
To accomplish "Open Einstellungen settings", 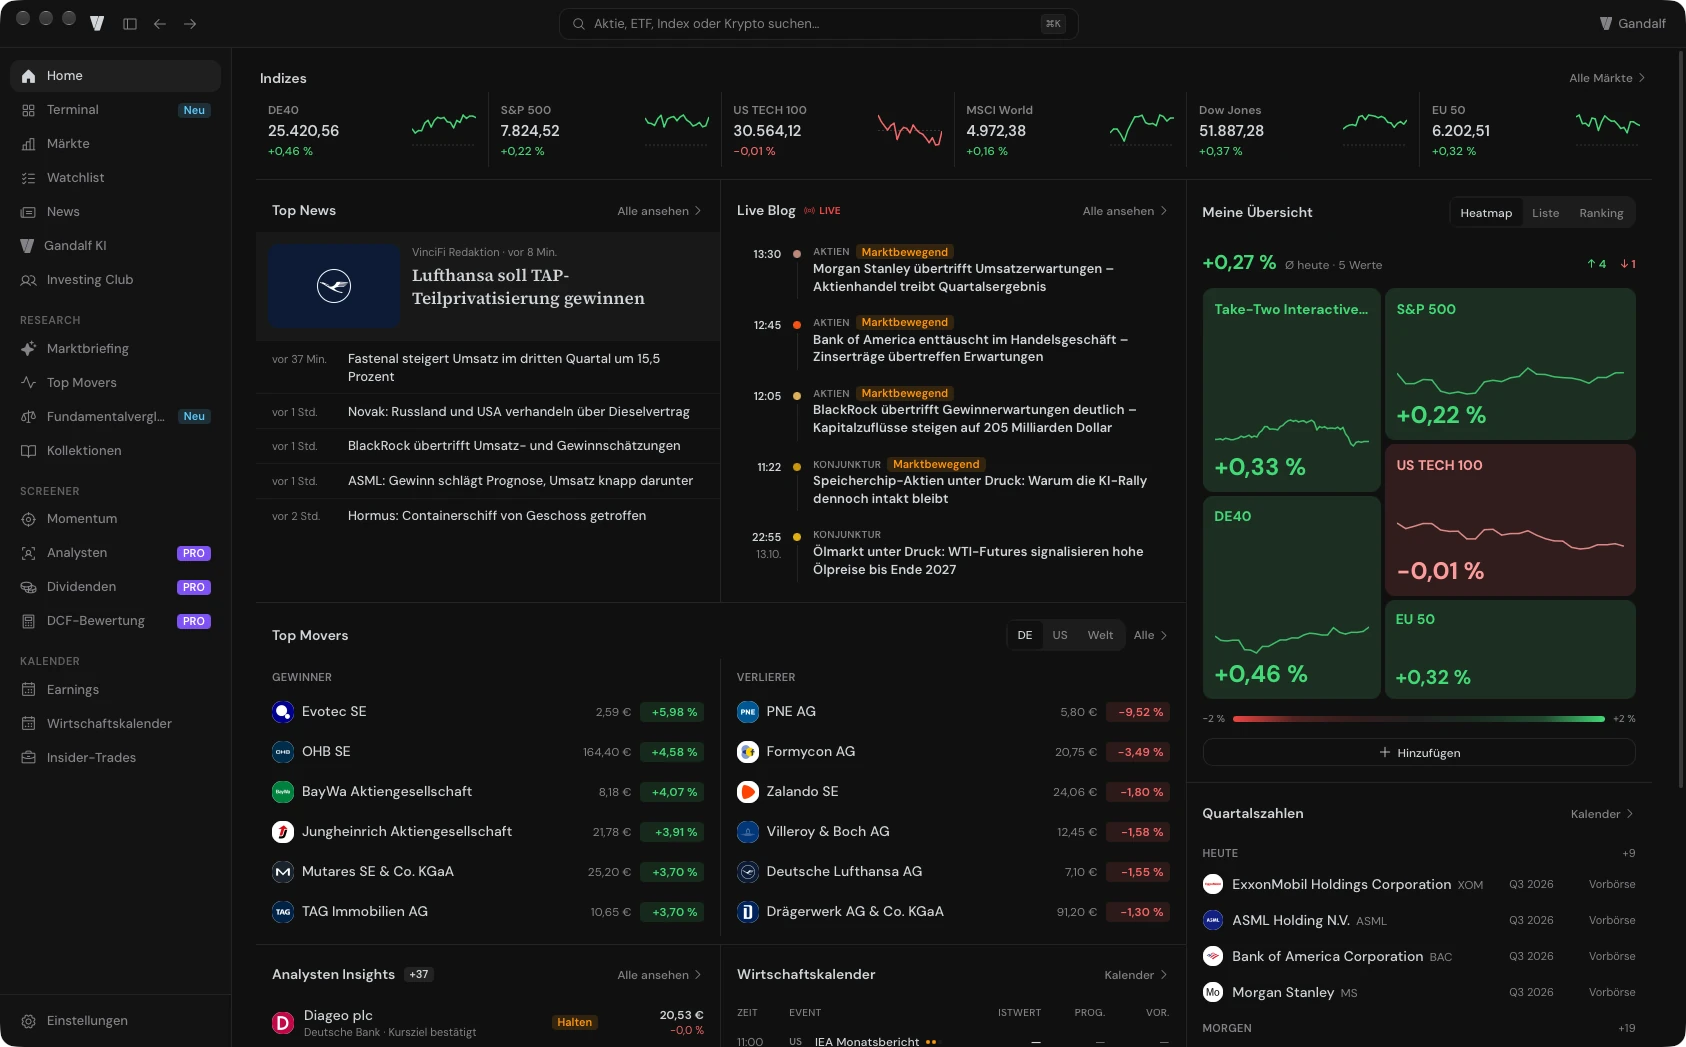I will coord(115,1021).
